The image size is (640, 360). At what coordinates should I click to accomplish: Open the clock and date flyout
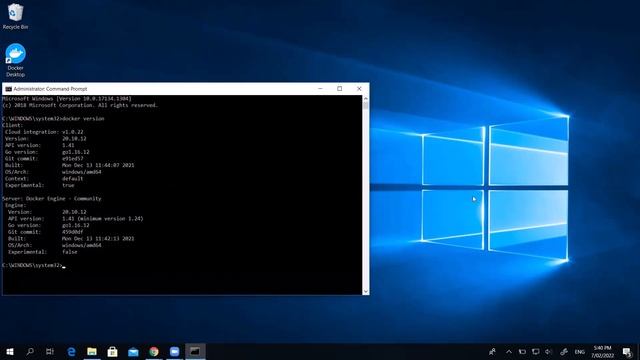[x=602, y=351]
